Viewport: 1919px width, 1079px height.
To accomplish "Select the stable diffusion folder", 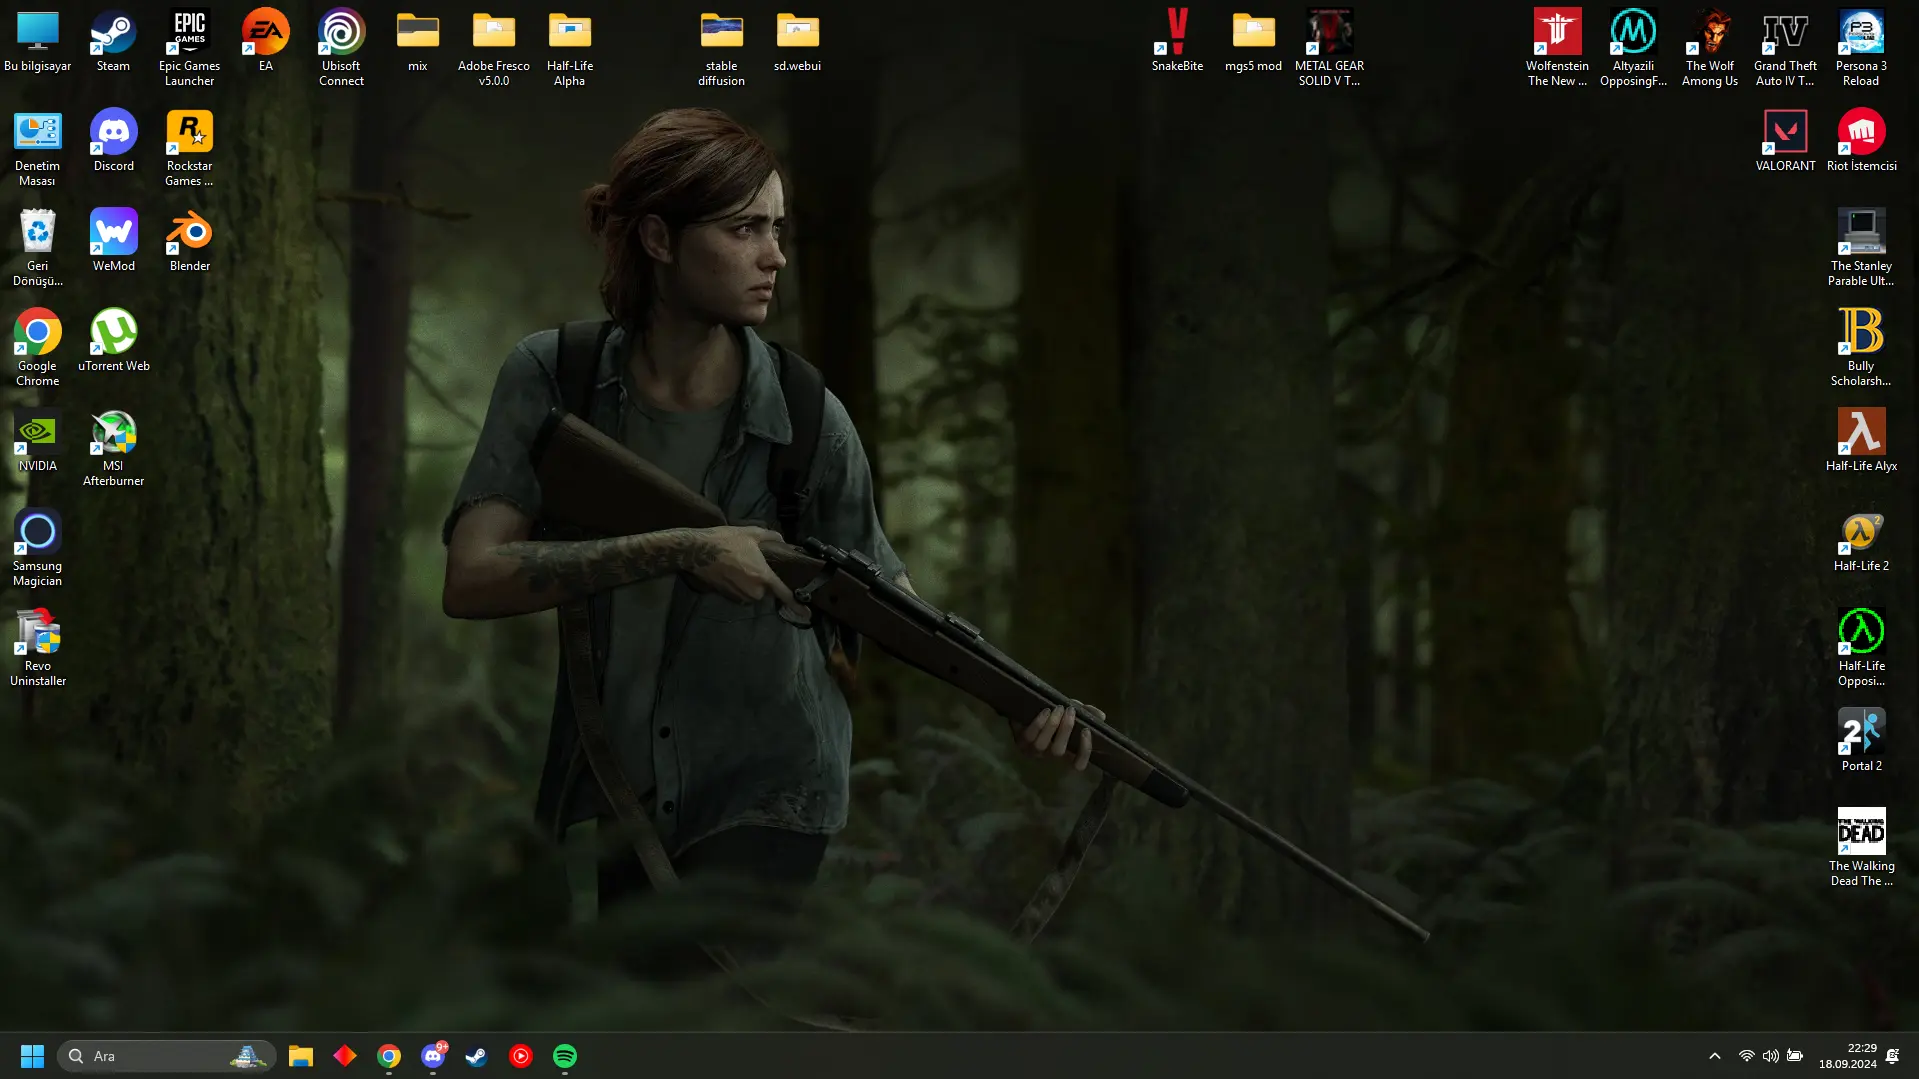I will pyautogui.click(x=722, y=48).
